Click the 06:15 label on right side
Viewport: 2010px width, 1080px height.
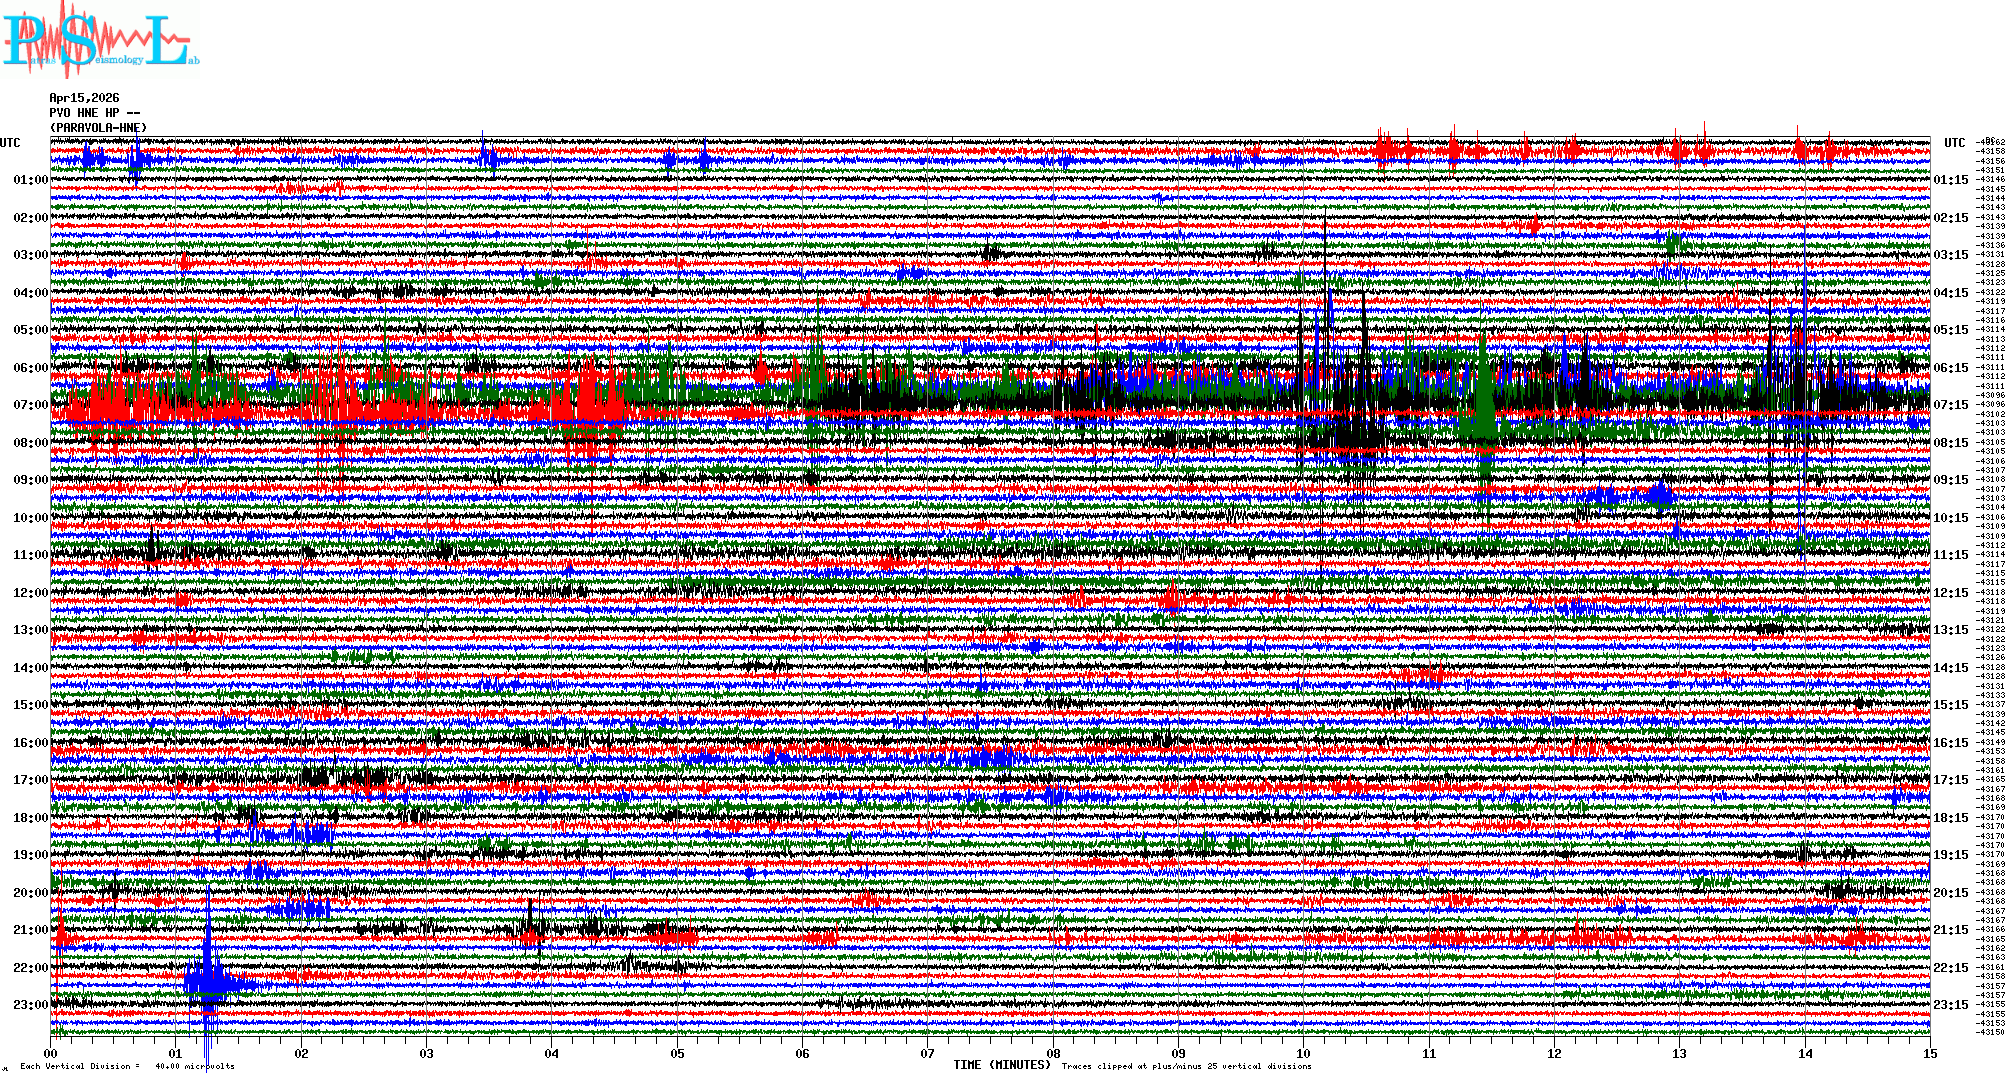tap(1950, 368)
